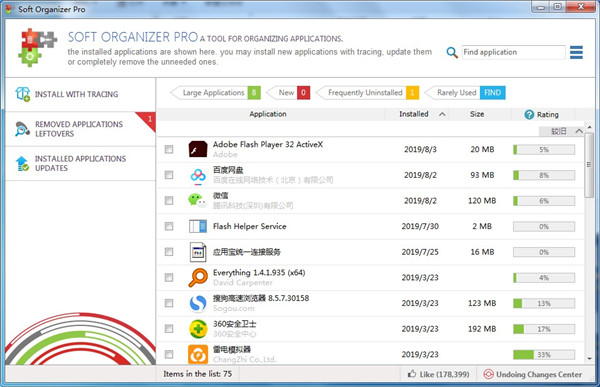The height and width of the screenshot is (387, 600).
Task: Open Installed Applications Updates section
Action: [x=80, y=163]
